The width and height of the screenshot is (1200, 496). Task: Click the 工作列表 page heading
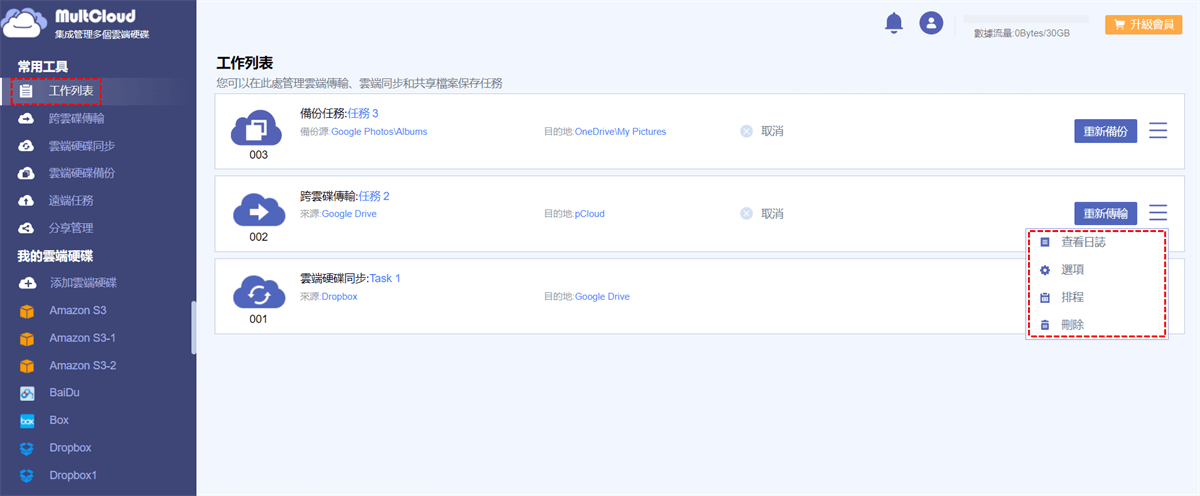[245, 62]
